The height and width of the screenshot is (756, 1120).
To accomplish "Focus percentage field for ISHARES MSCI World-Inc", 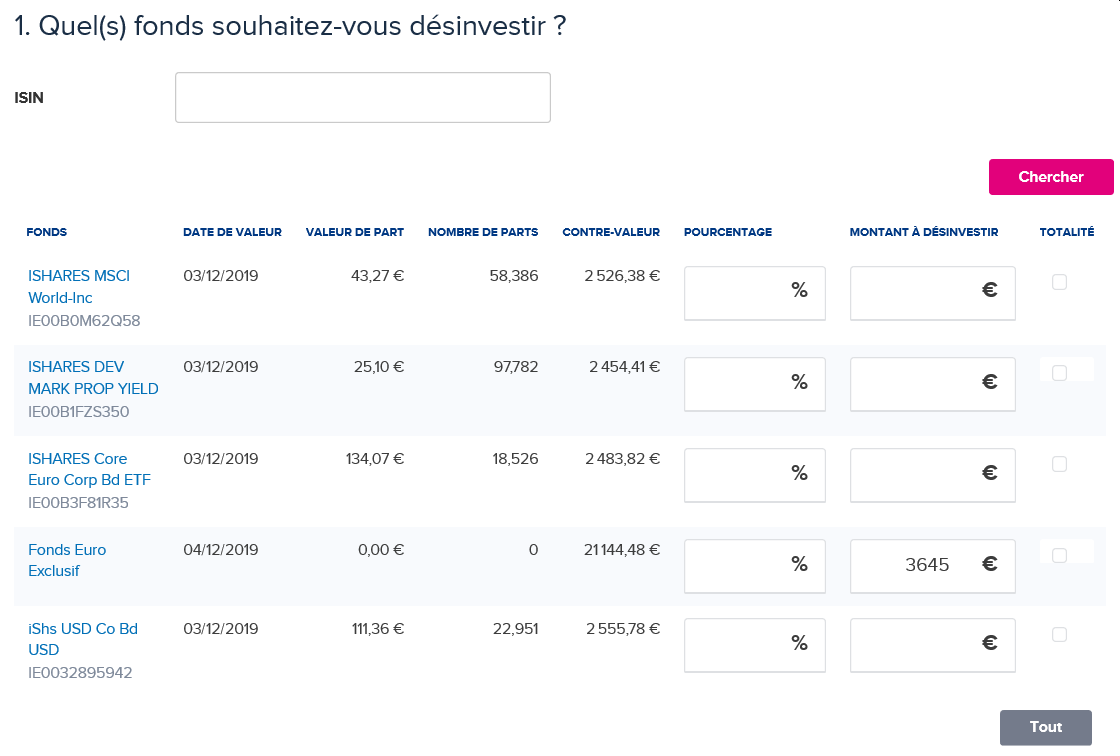I will click(x=738, y=292).
